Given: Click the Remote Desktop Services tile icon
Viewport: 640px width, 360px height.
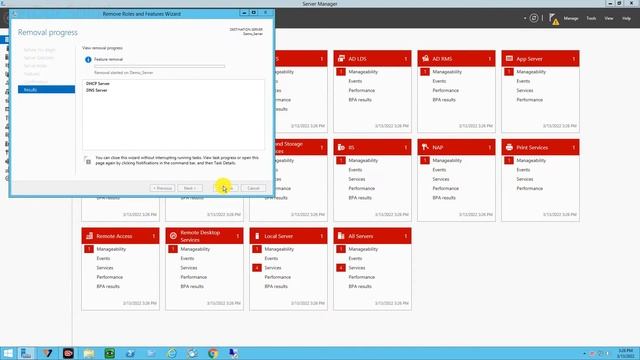Looking at the screenshot, I should (x=173, y=236).
